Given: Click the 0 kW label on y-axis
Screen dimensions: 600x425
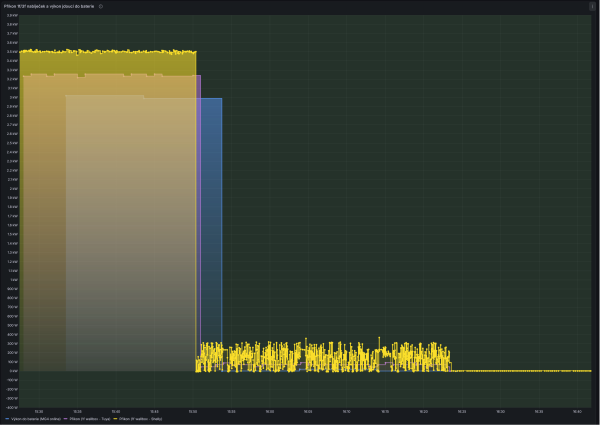Looking at the screenshot, I should 14,371.
